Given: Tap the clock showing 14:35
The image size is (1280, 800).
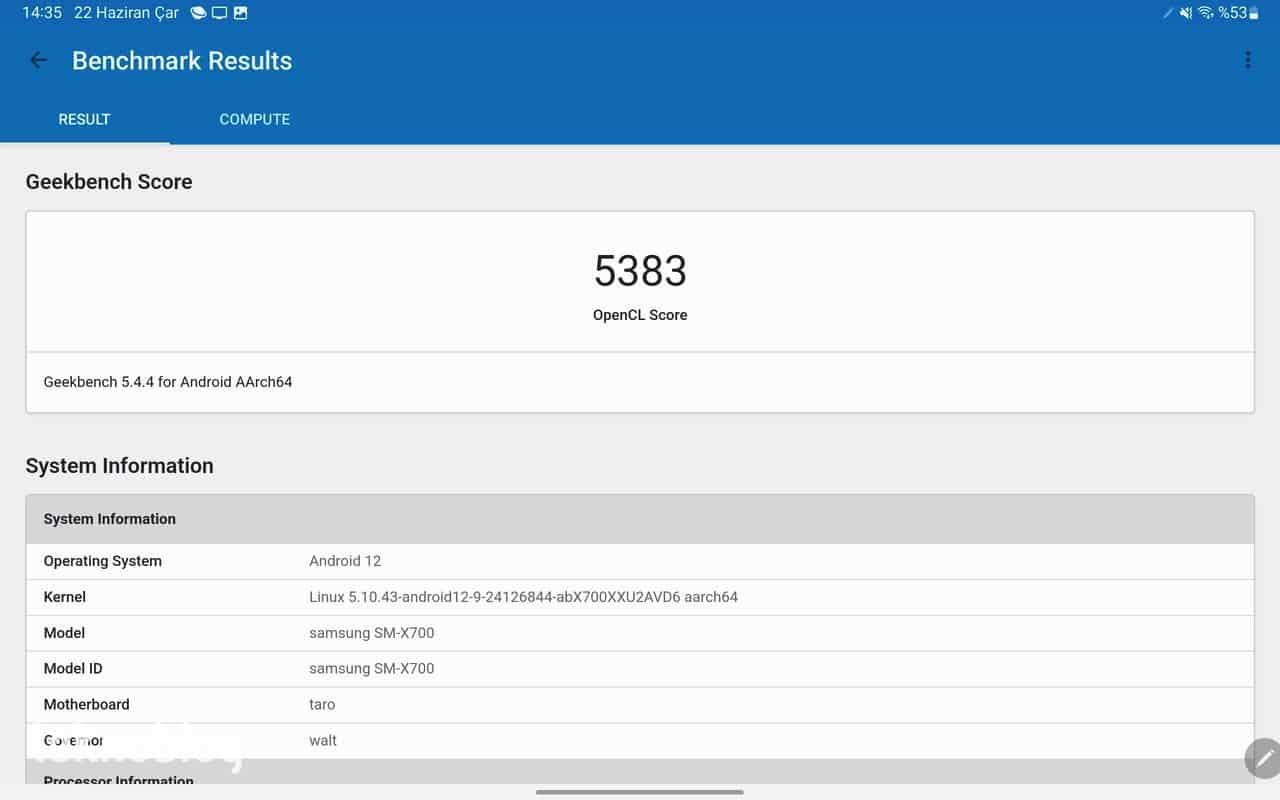Looking at the screenshot, I should (x=42, y=13).
